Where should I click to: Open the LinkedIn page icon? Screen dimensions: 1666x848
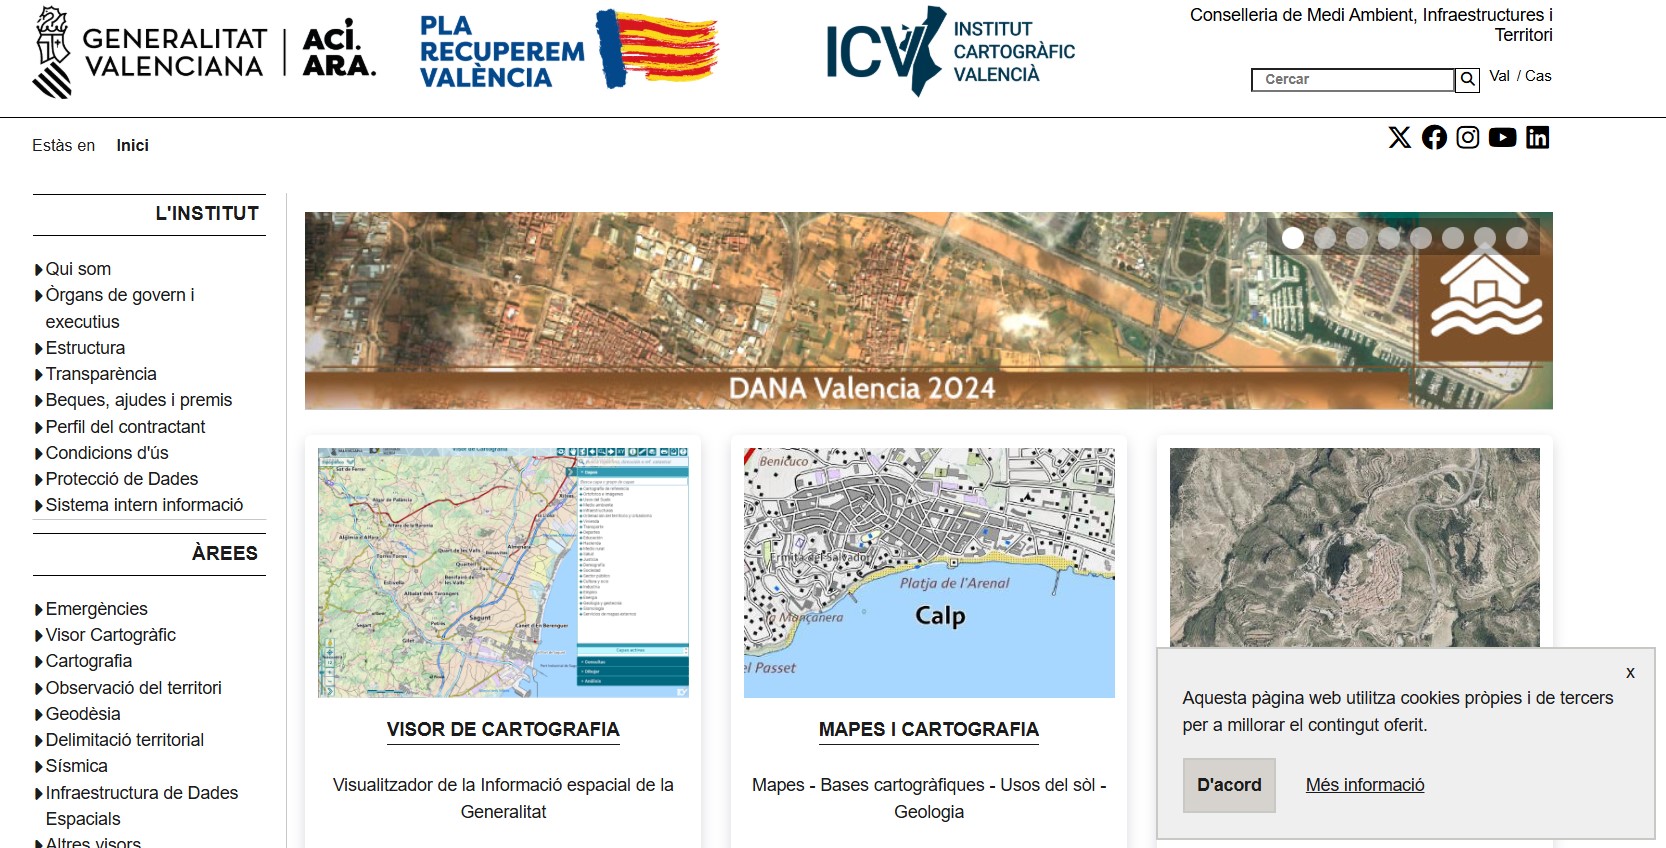[x=1538, y=137]
